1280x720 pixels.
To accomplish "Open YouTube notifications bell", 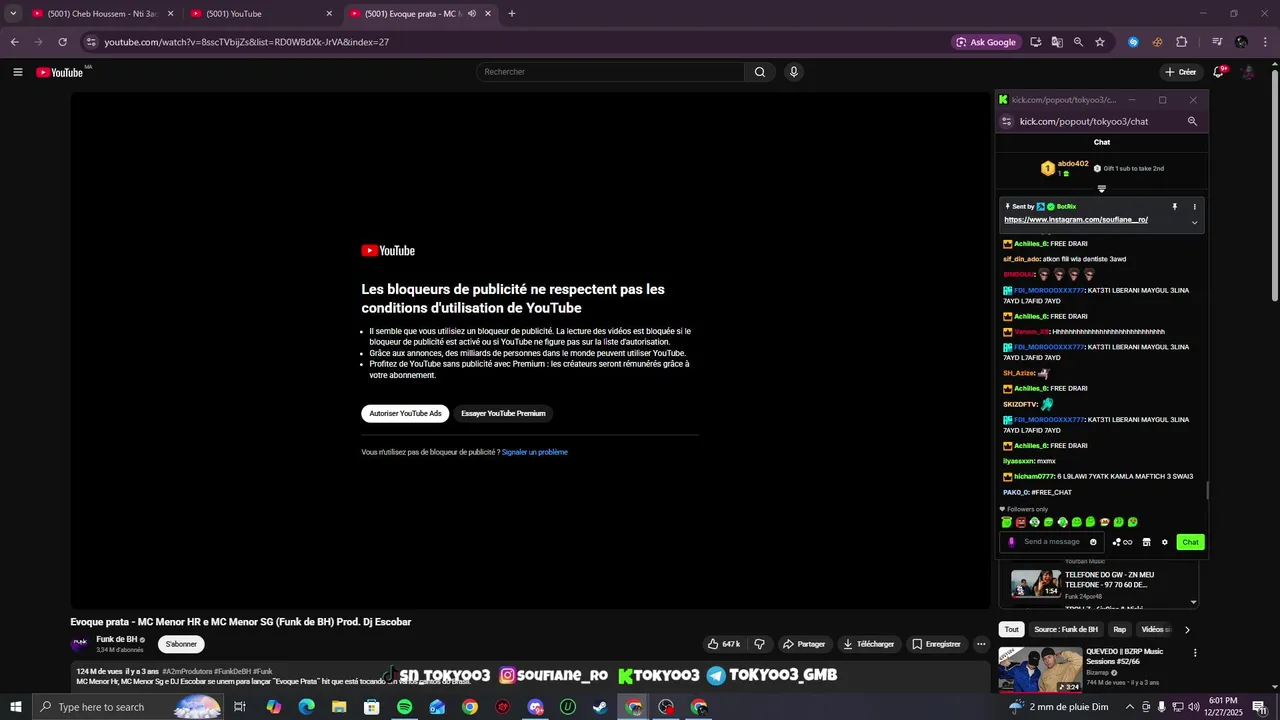I will click(x=1219, y=72).
